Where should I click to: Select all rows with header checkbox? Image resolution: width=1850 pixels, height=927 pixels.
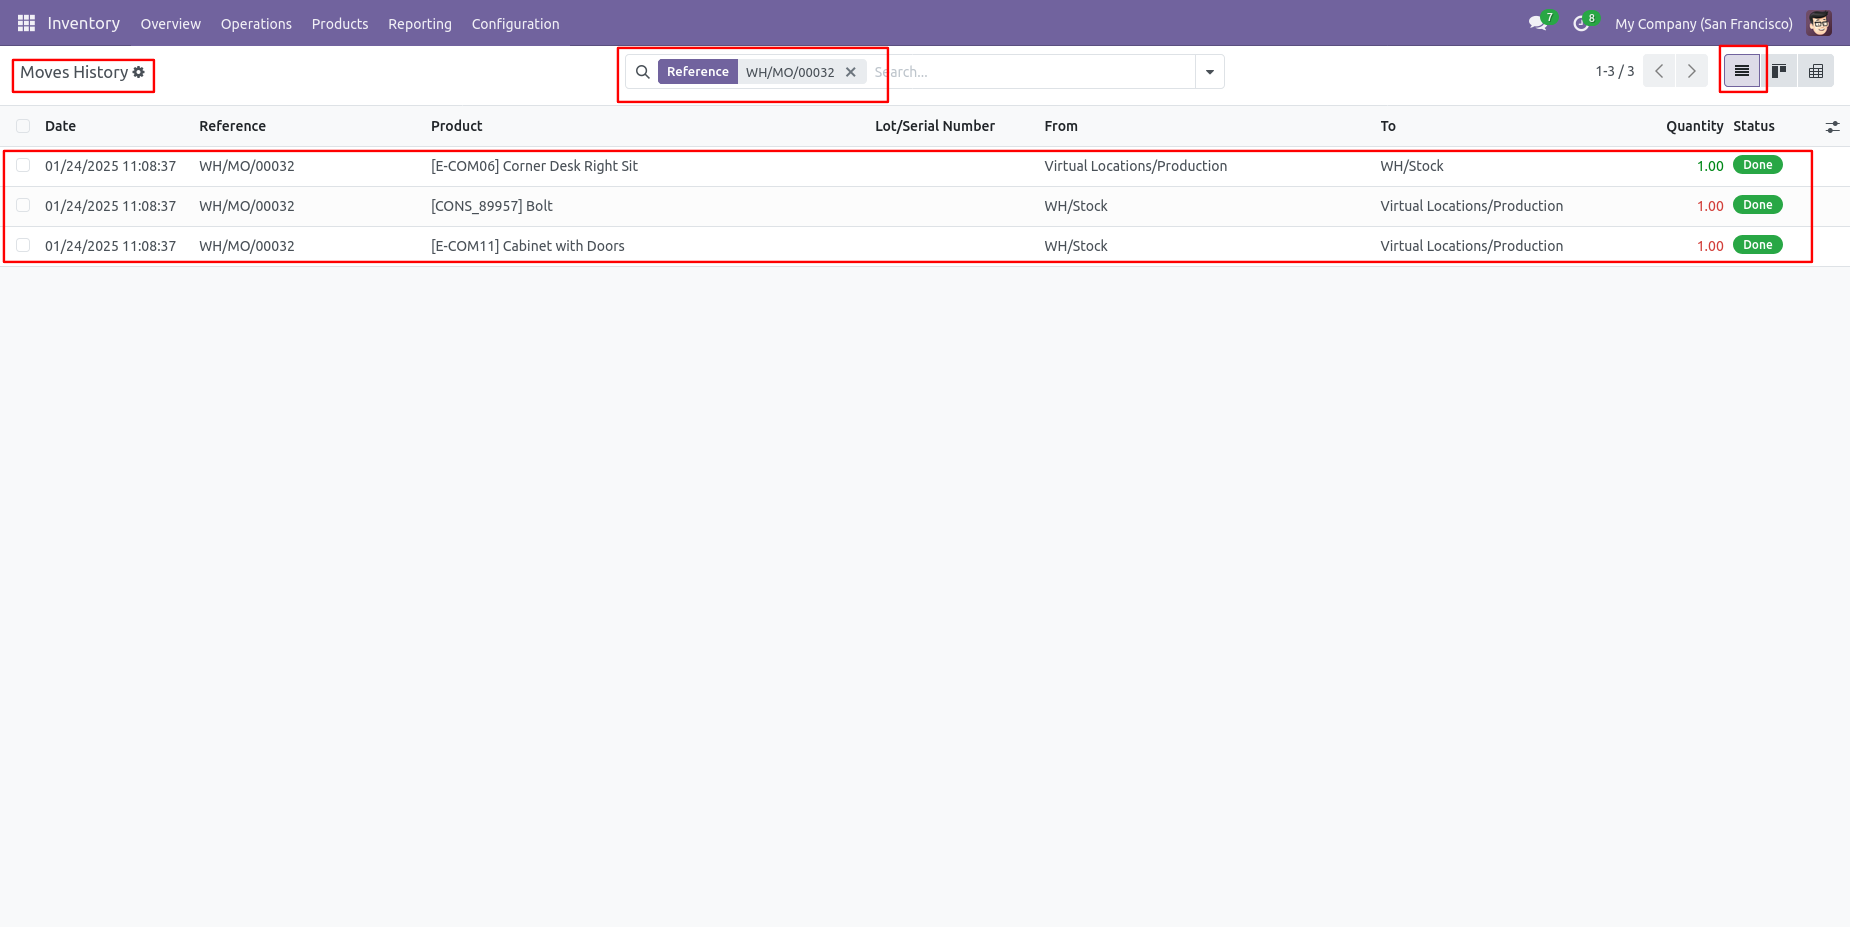[23, 126]
